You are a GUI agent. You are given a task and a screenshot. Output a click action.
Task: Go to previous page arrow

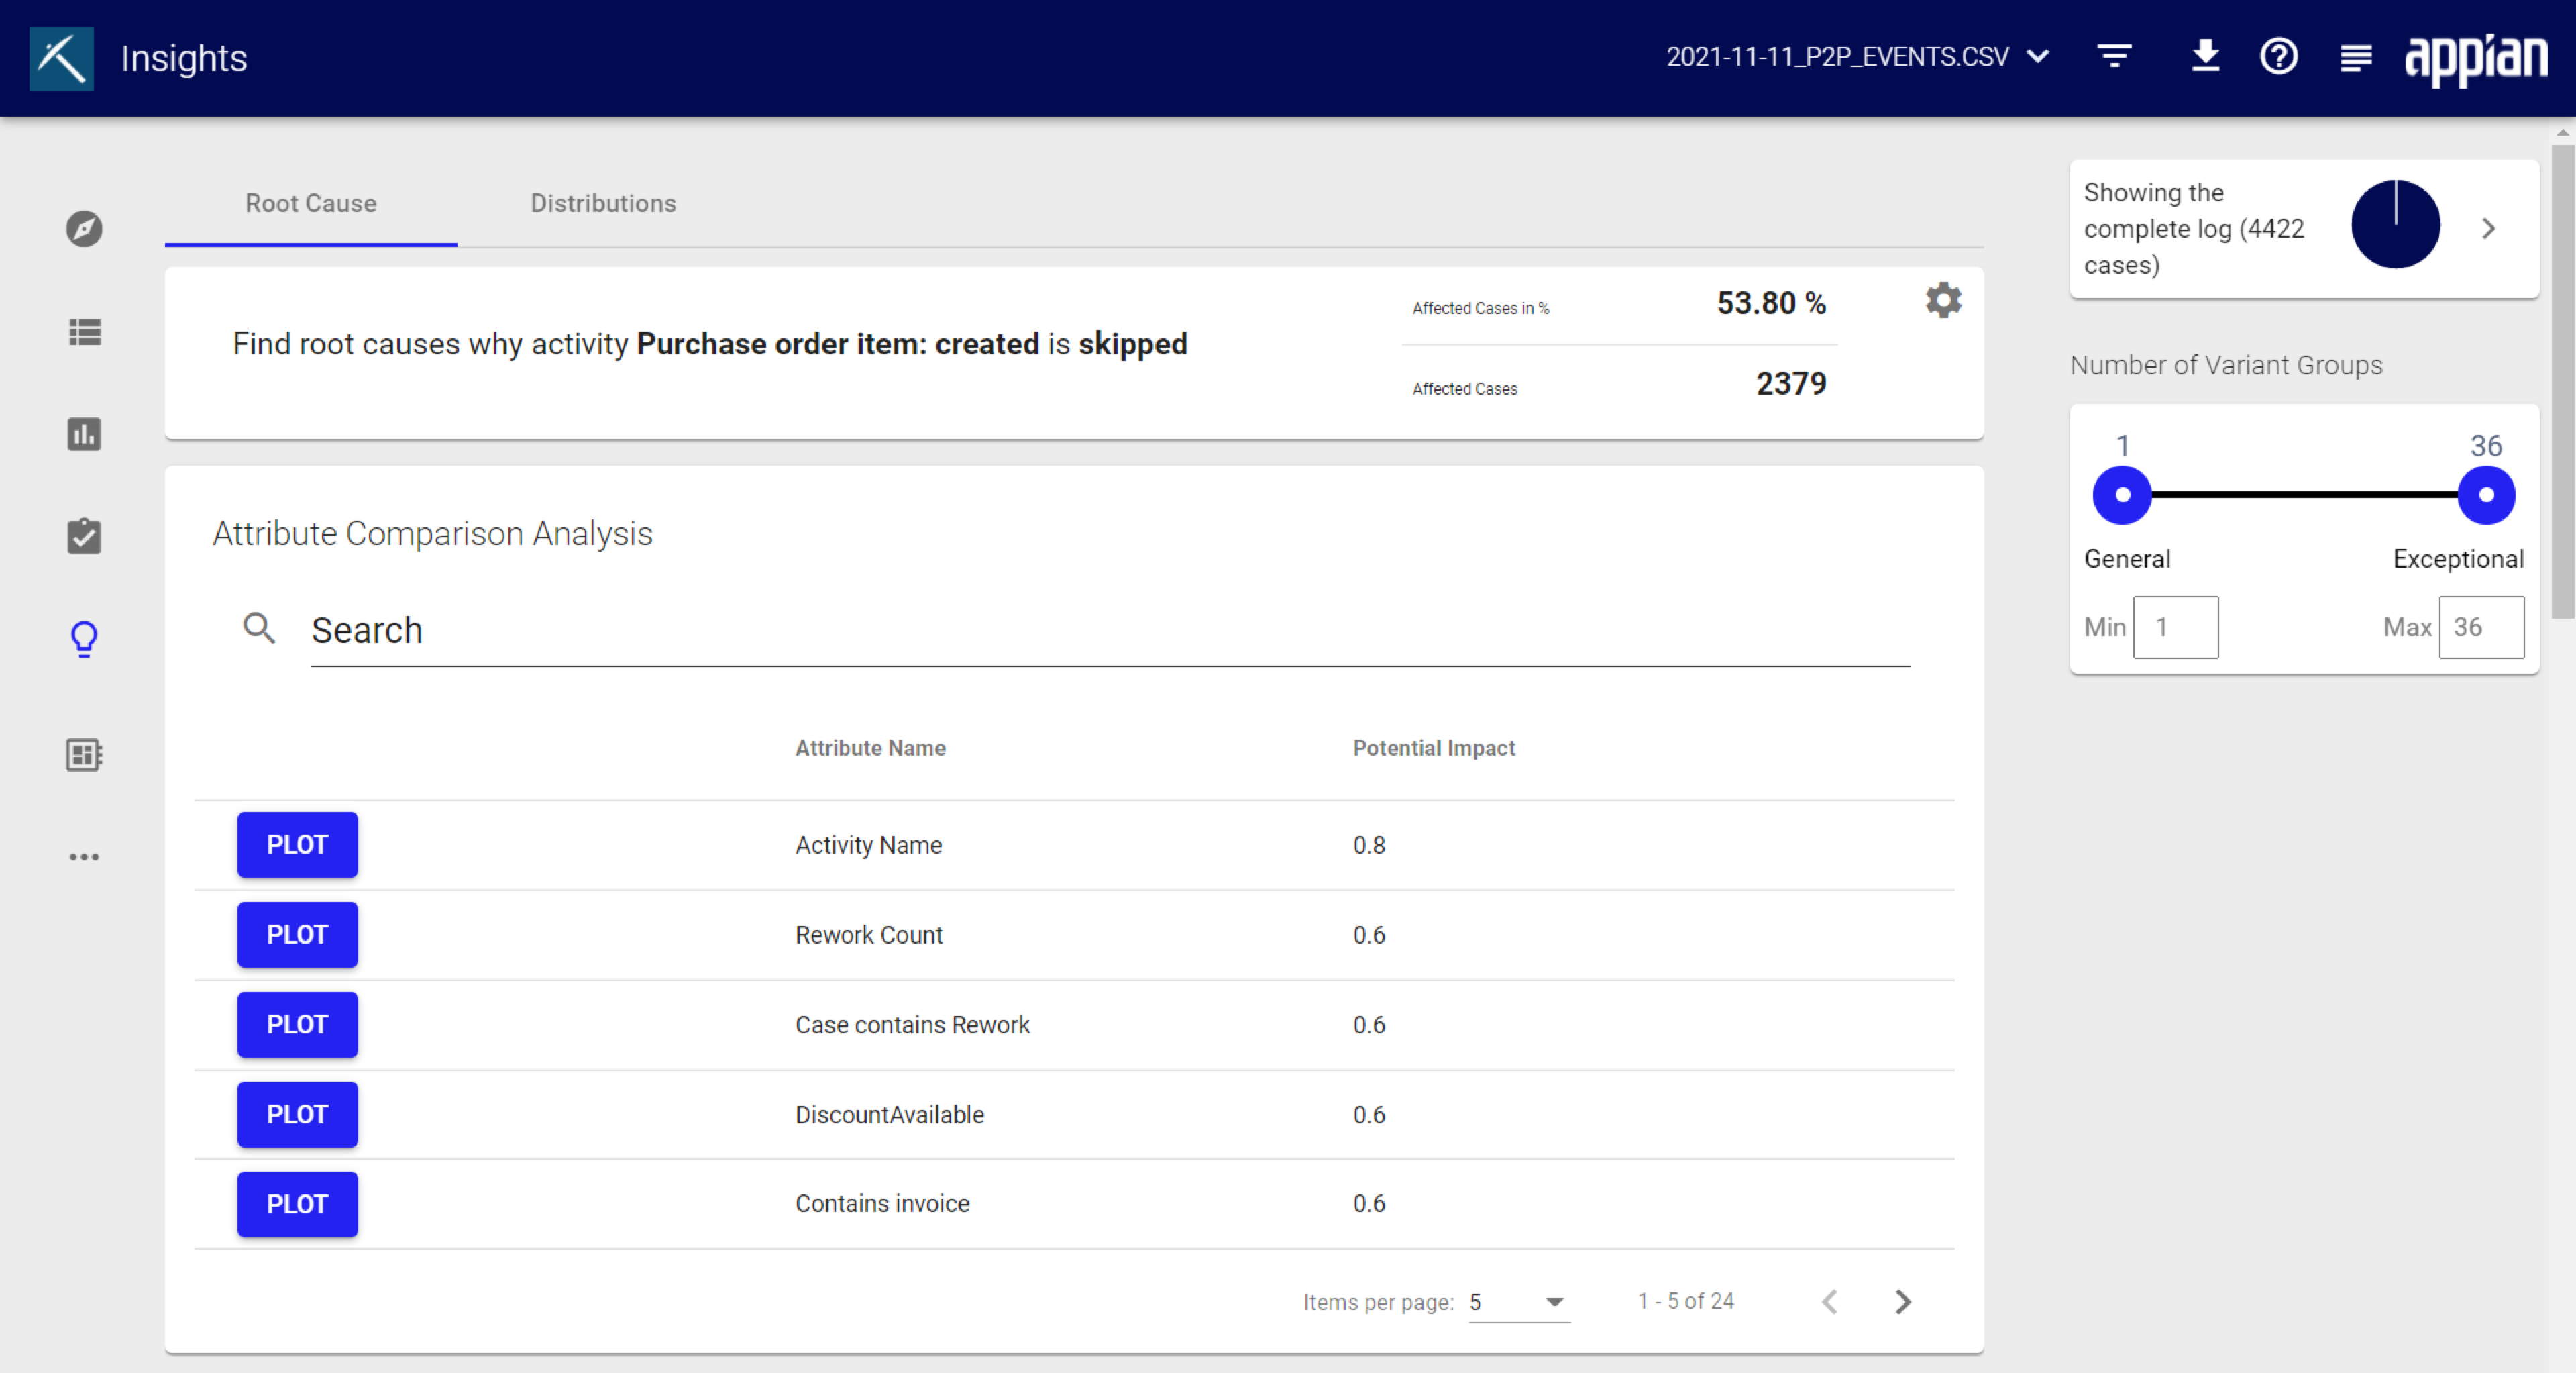[1830, 1301]
